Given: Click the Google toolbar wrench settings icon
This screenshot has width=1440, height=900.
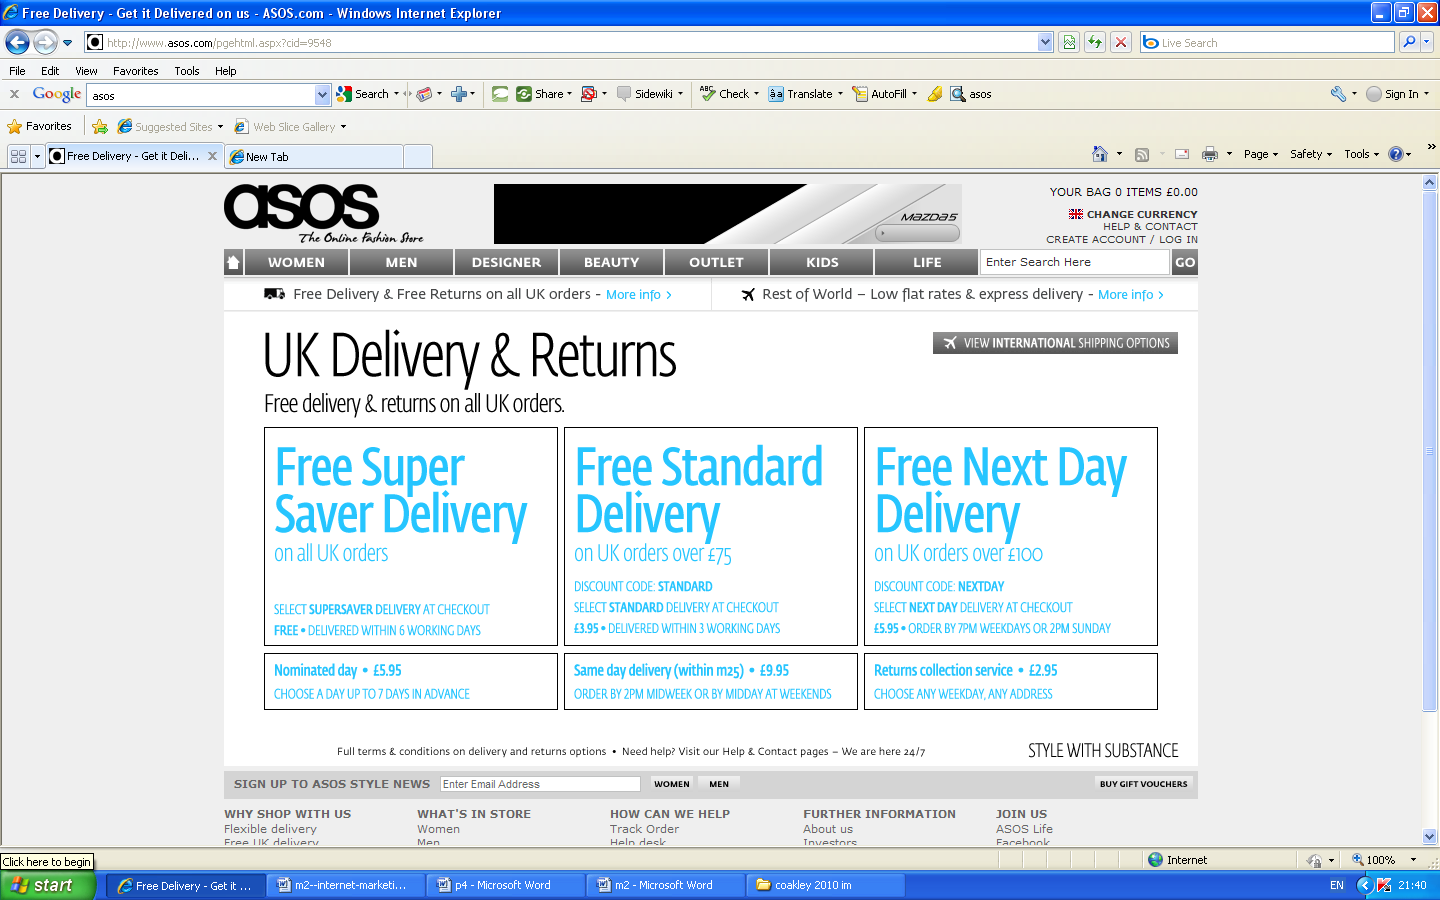Looking at the screenshot, I should [x=1338, y=94].
